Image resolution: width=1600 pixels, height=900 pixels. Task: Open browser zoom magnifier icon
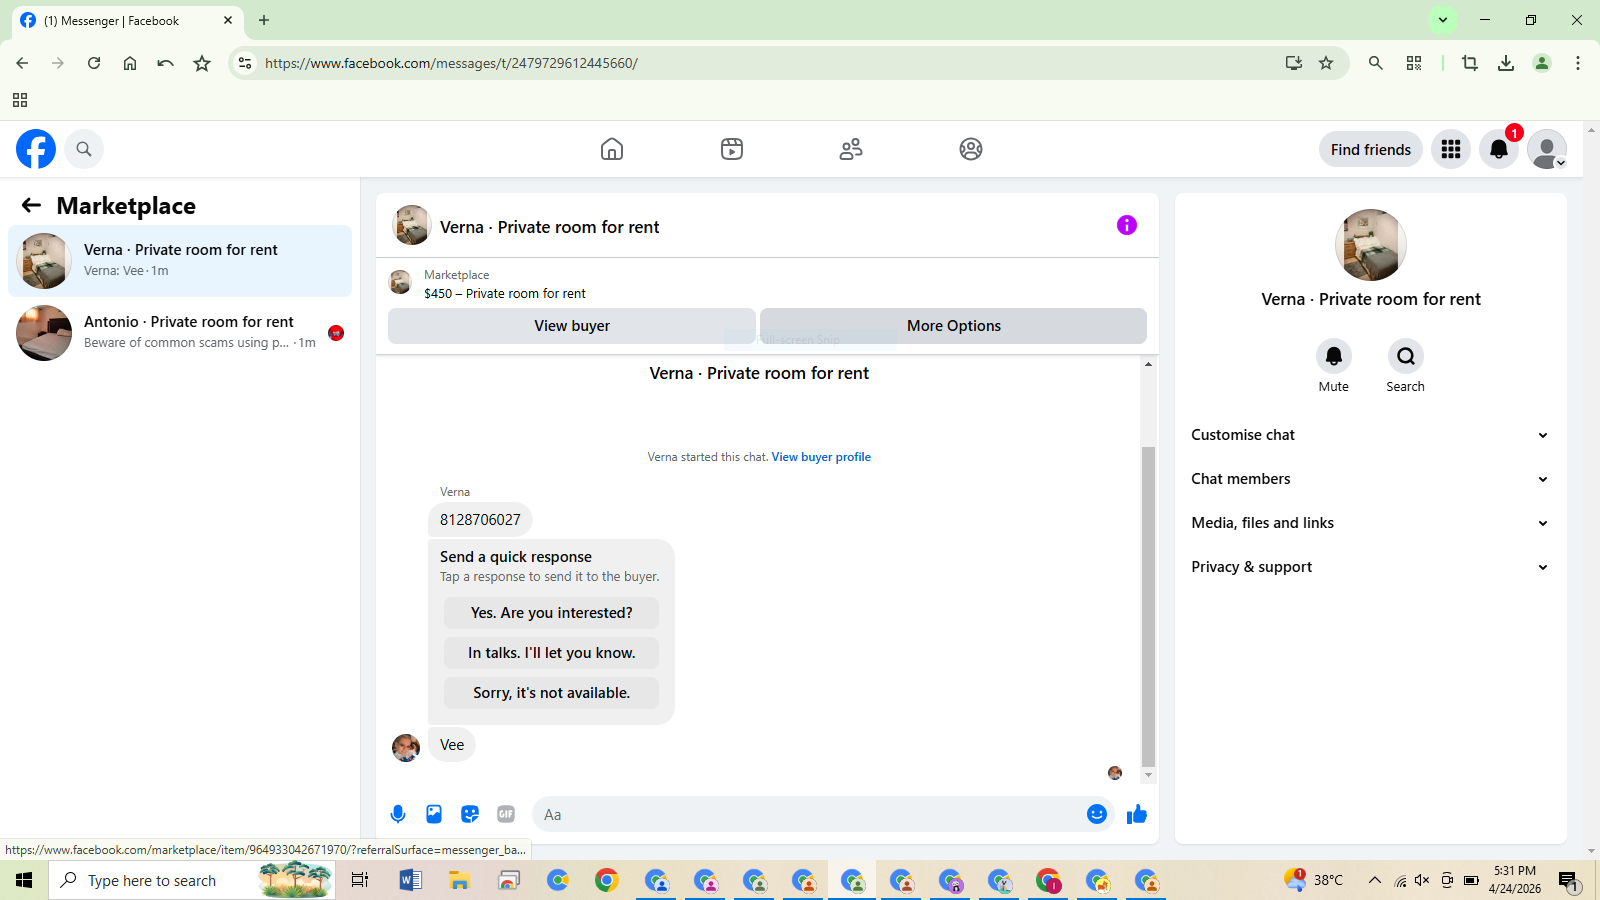(x=1376, y=63)
